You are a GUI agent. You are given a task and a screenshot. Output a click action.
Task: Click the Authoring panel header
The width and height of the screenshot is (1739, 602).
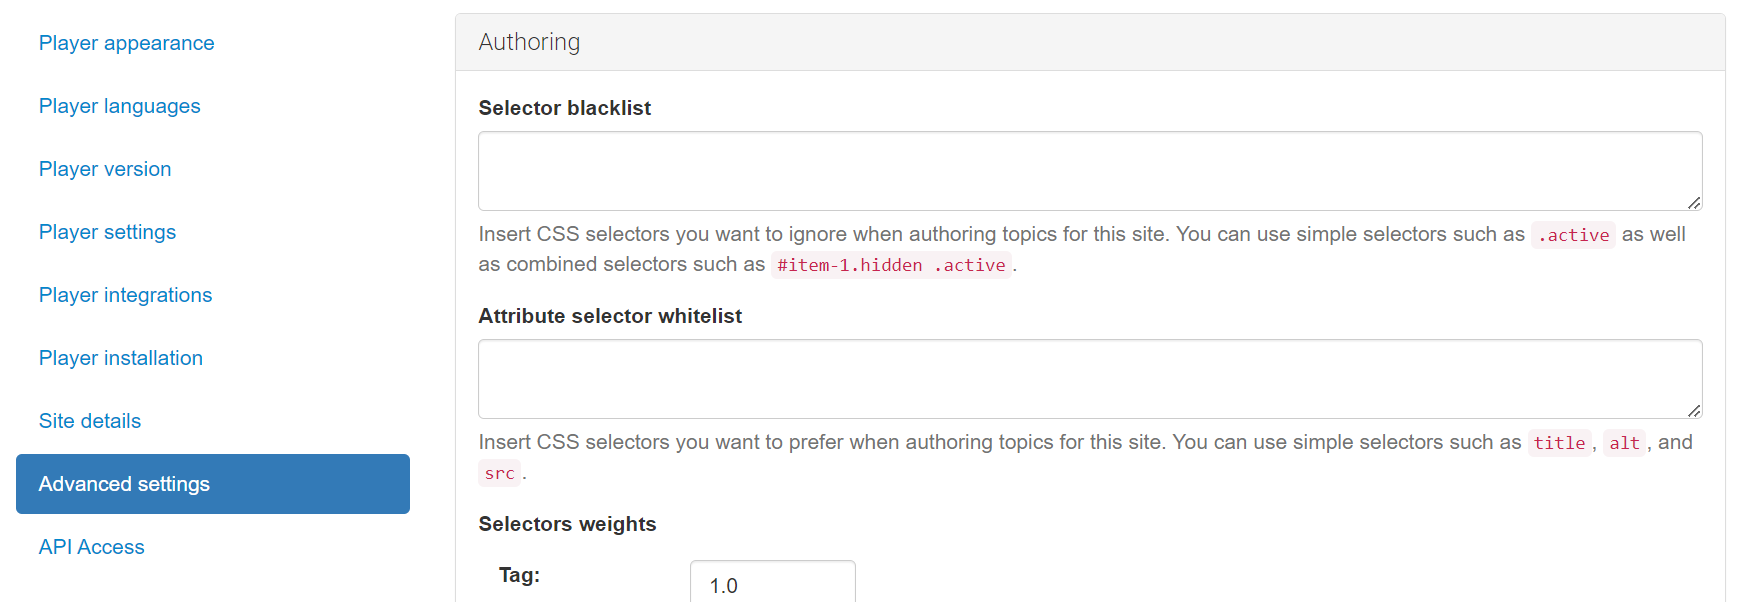coord(1088,42)
